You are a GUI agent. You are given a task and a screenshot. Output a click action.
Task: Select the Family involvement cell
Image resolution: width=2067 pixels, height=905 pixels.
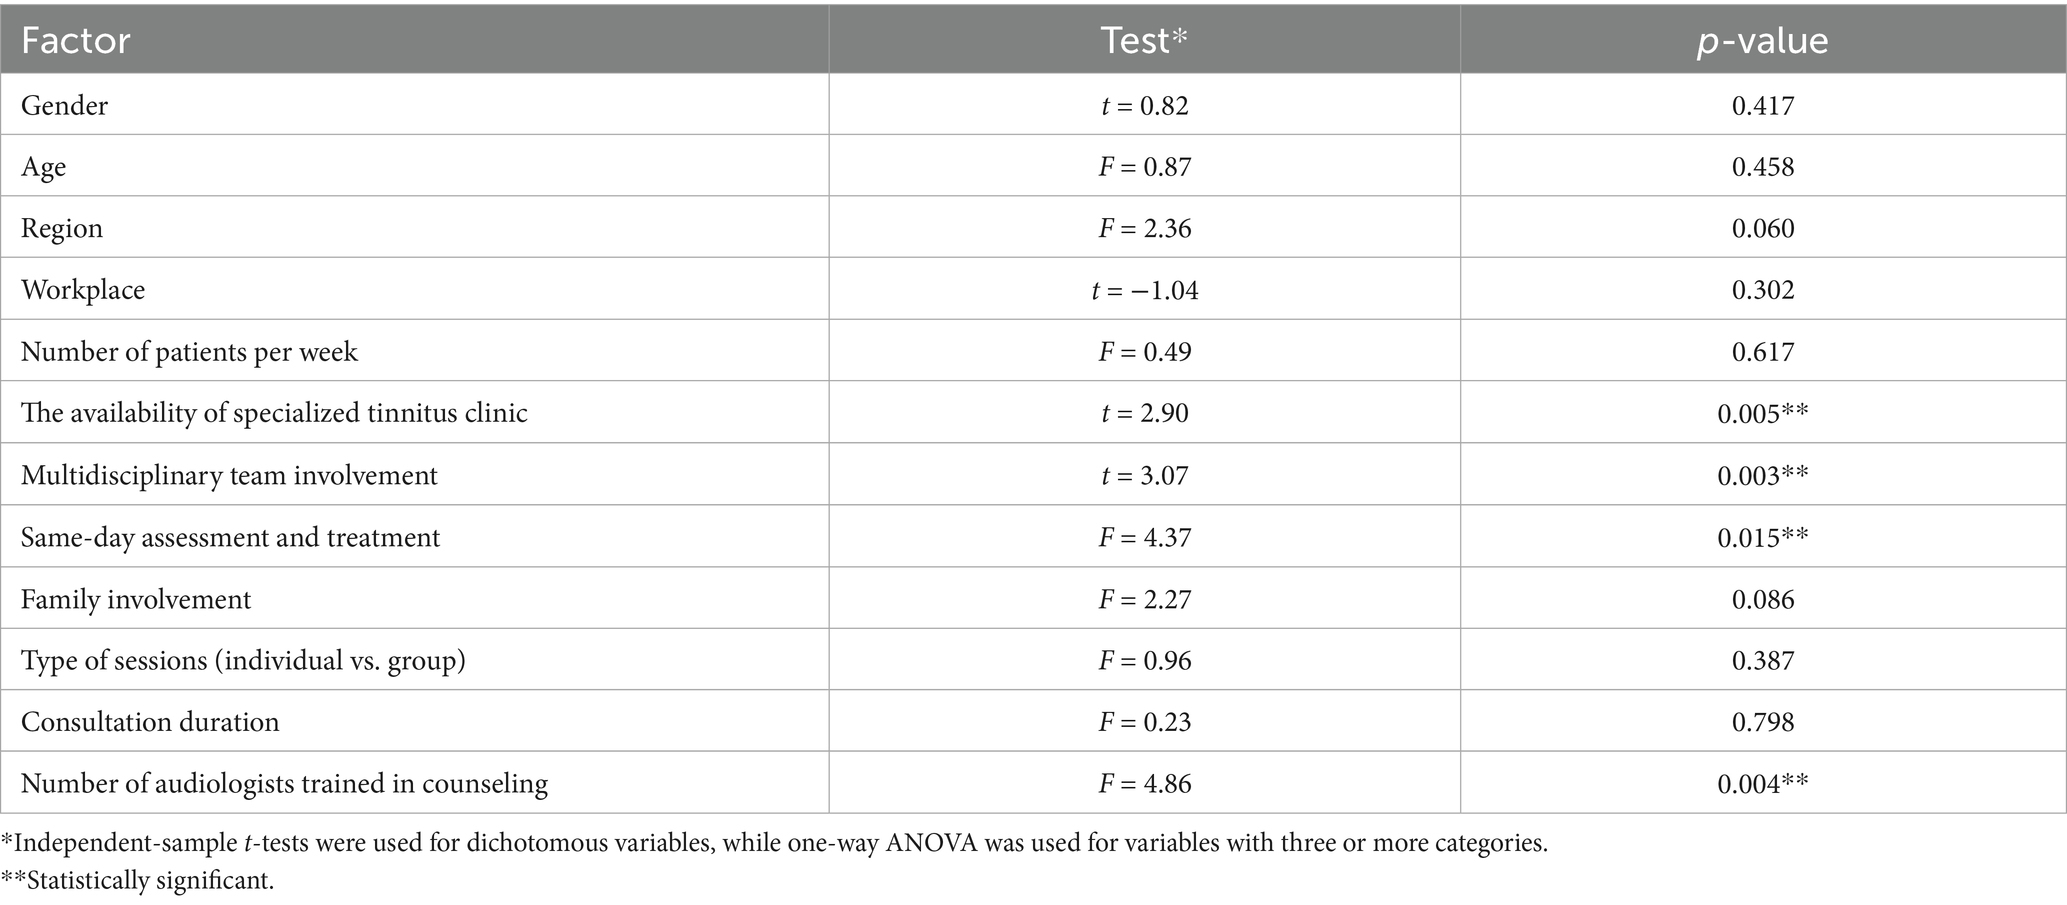pos(136,599)
